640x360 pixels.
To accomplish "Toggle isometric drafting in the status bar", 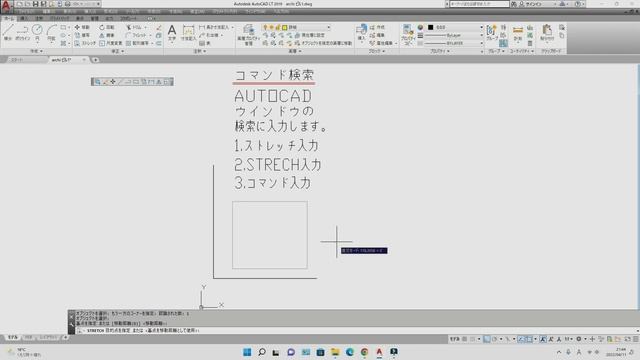I will [507, 339].
